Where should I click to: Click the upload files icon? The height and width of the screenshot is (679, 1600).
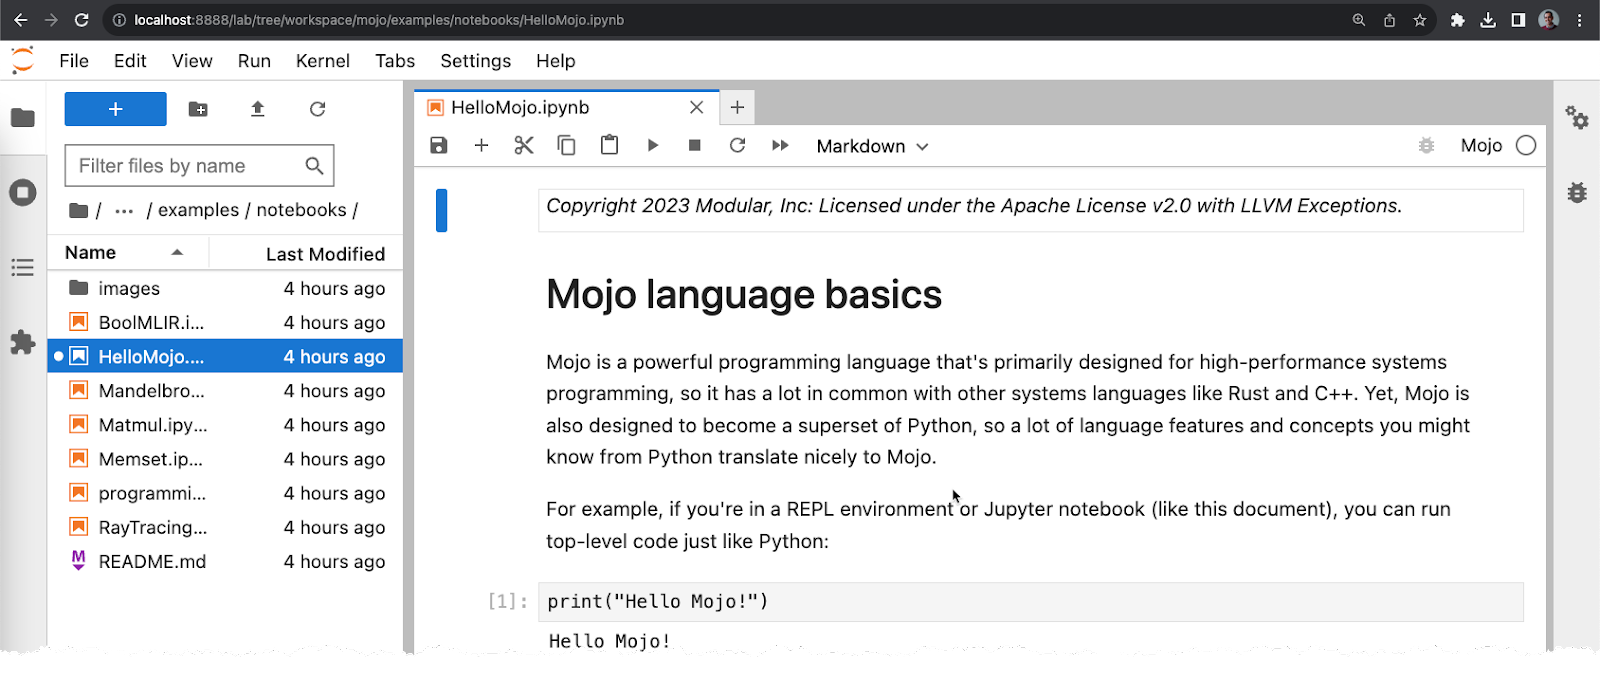257,109
